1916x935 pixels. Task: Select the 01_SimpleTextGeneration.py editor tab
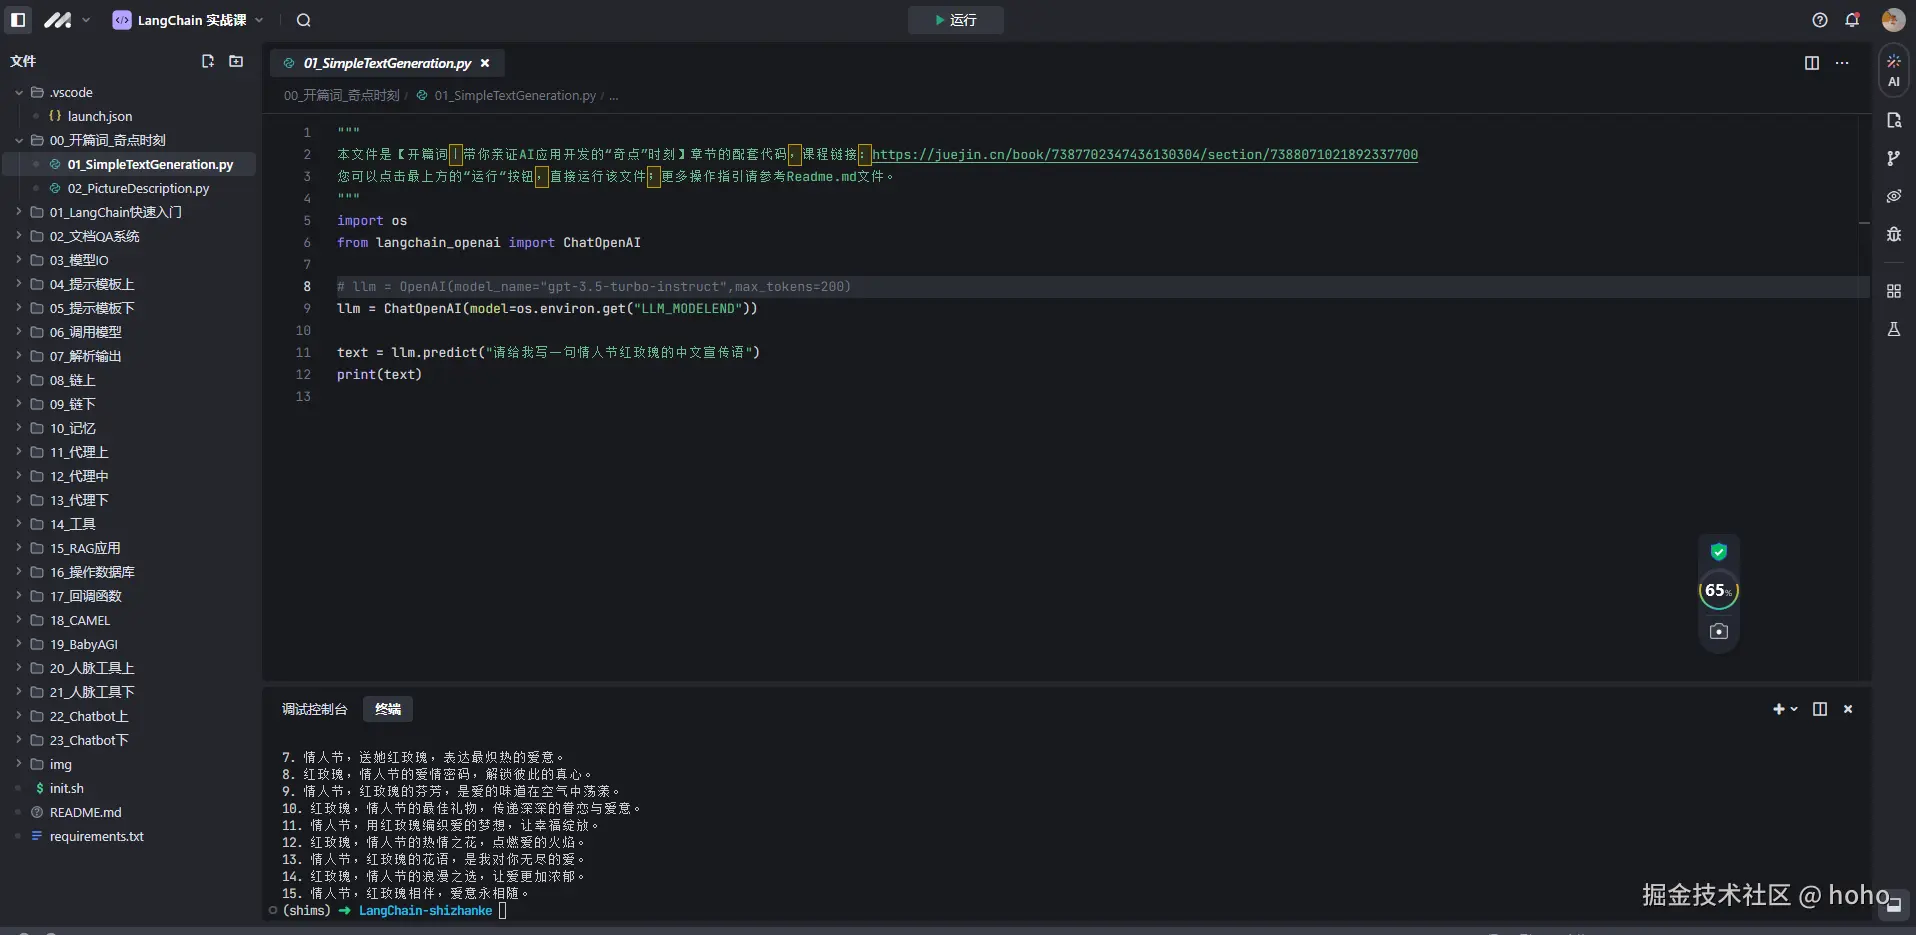click(x=386, y=63)
